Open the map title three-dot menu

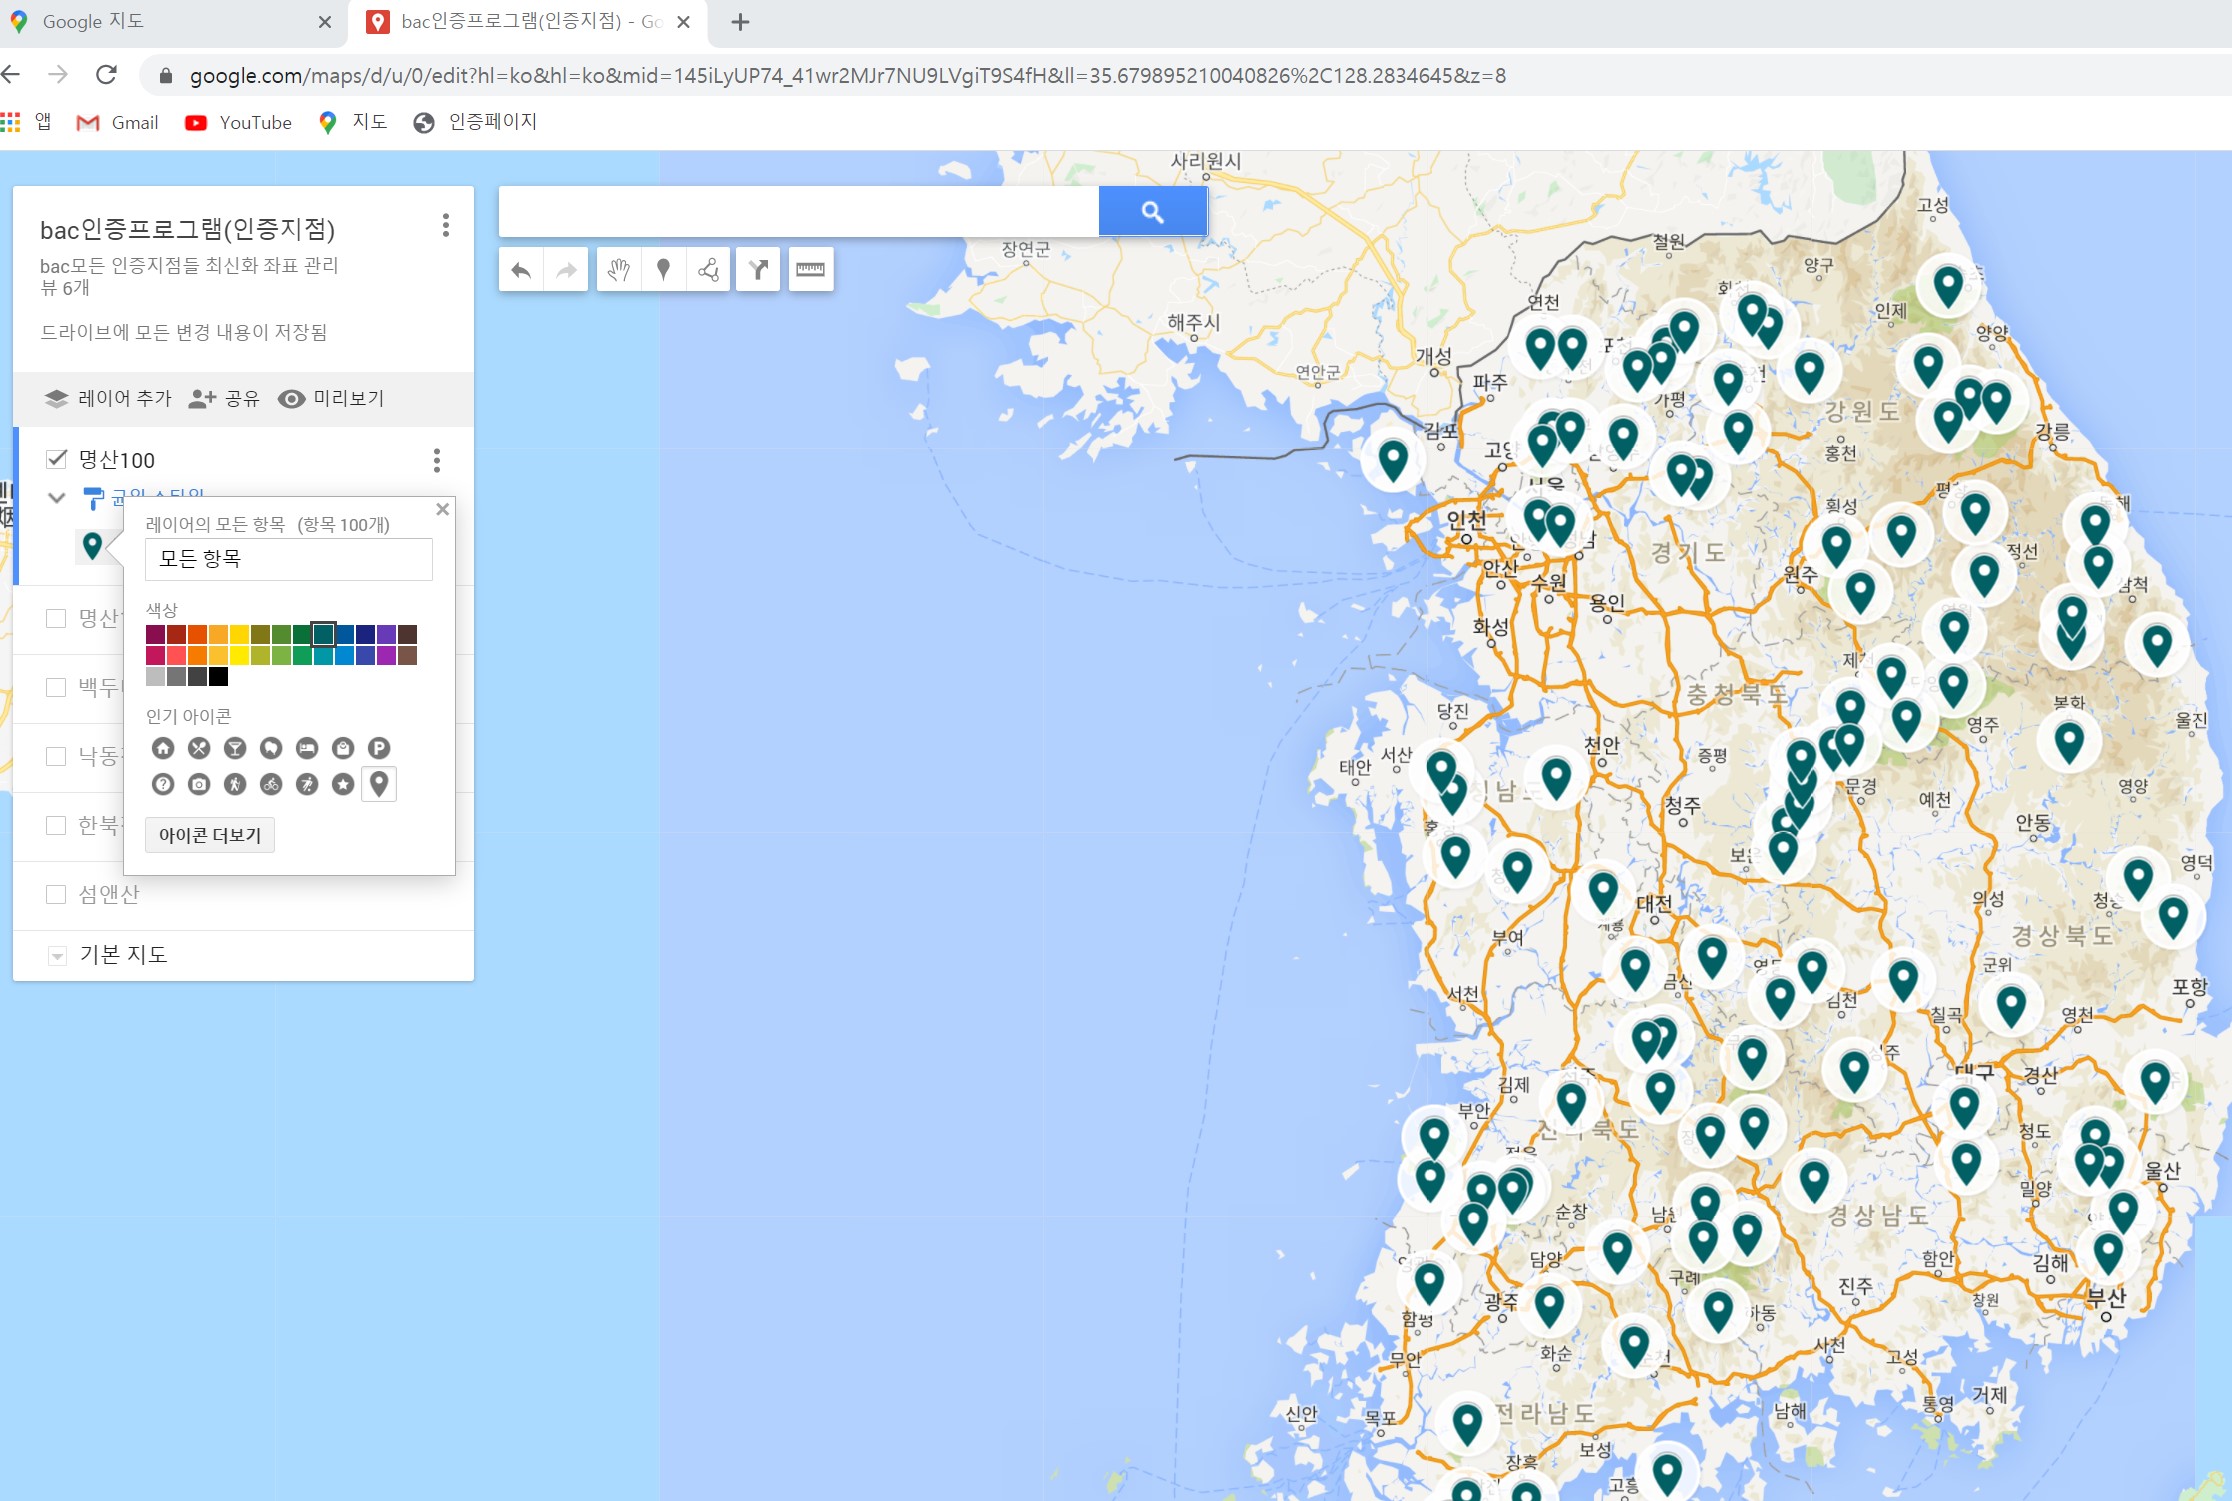(446, 225)
